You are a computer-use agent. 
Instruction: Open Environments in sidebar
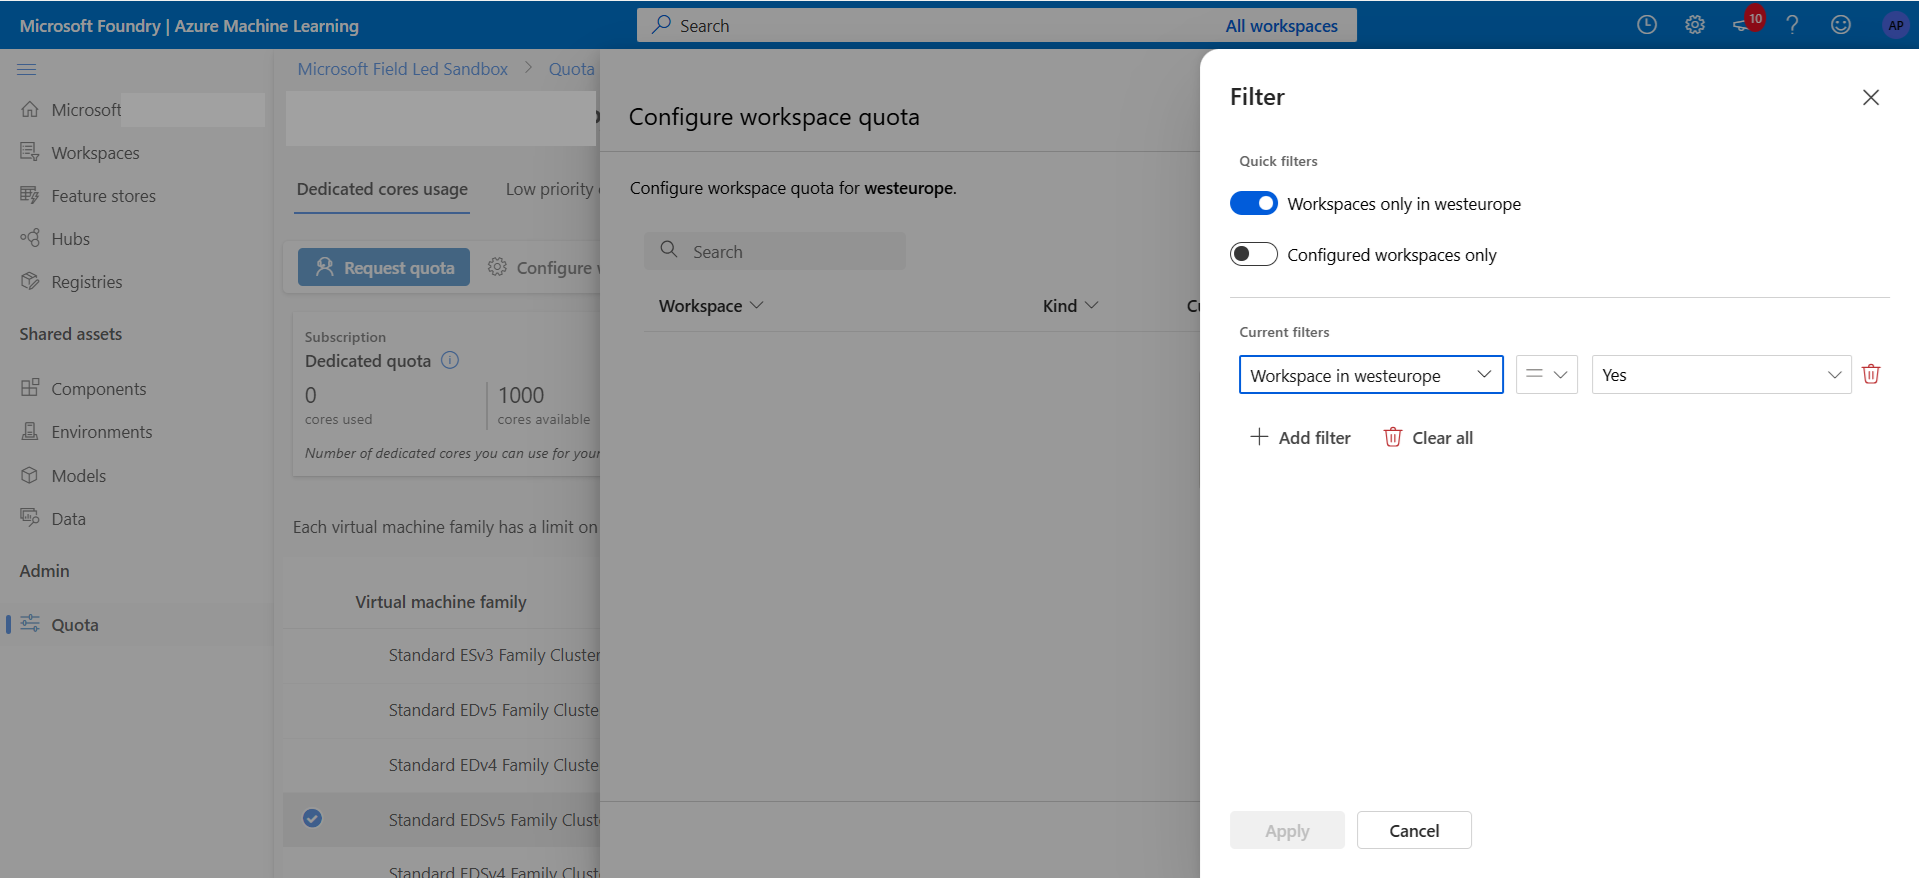(x=101, y=432)
